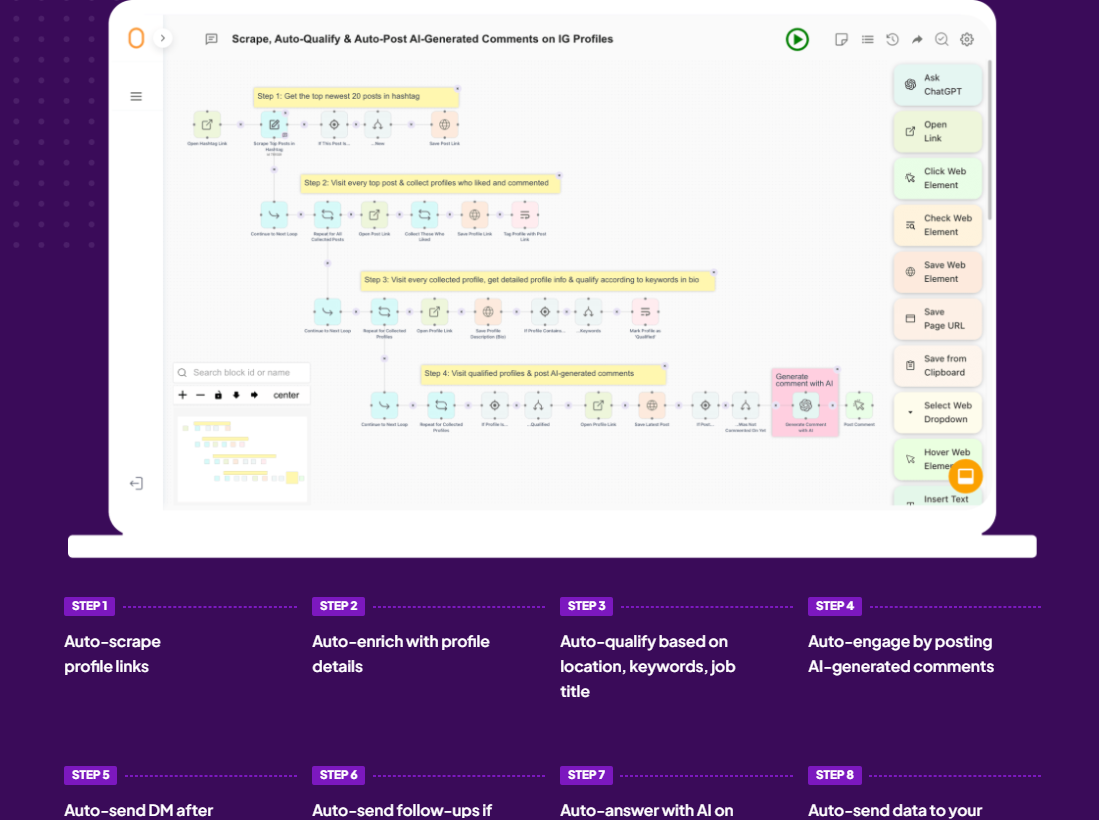Select the Repeat for All Collected Posts block

[327, 215]
